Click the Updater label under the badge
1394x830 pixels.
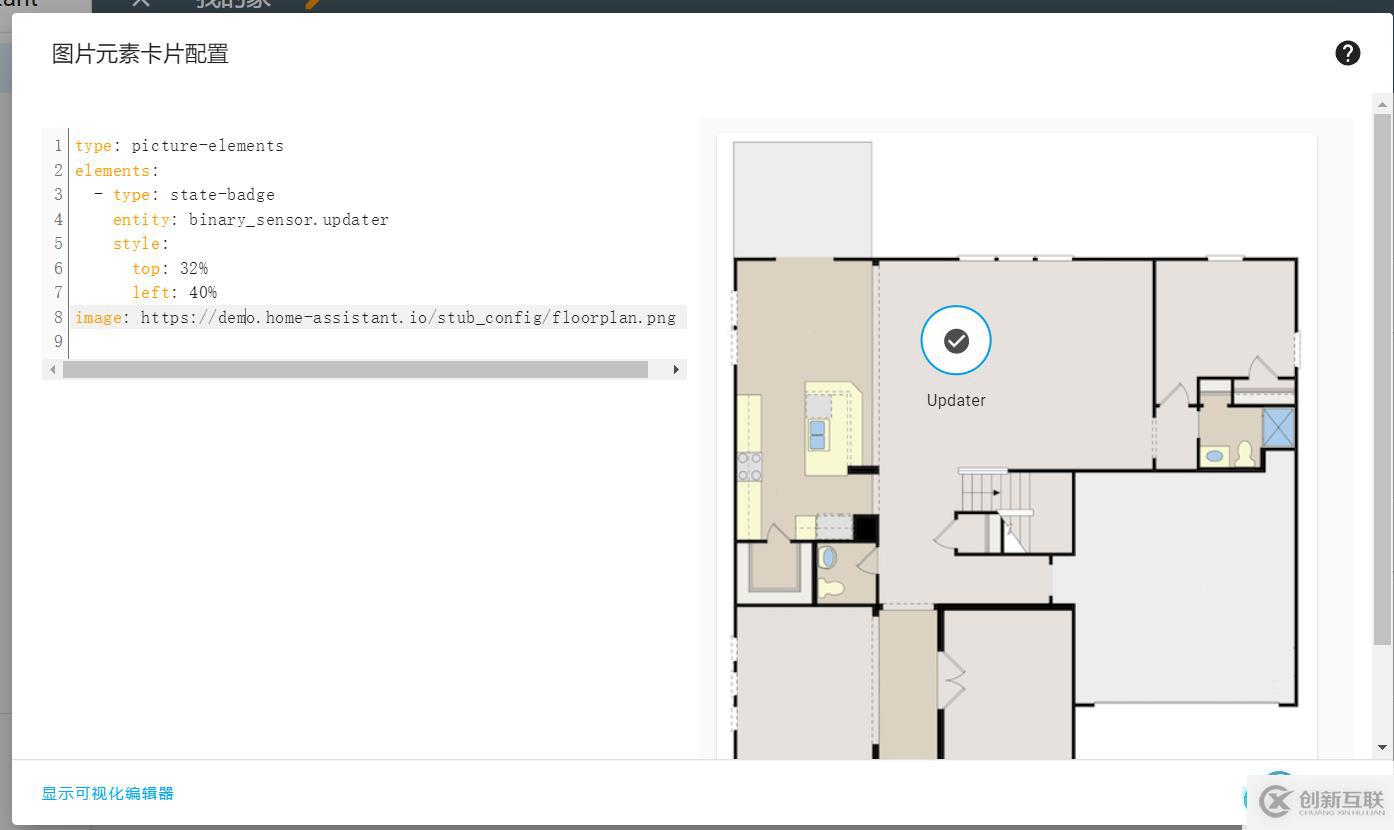[956, 400]
